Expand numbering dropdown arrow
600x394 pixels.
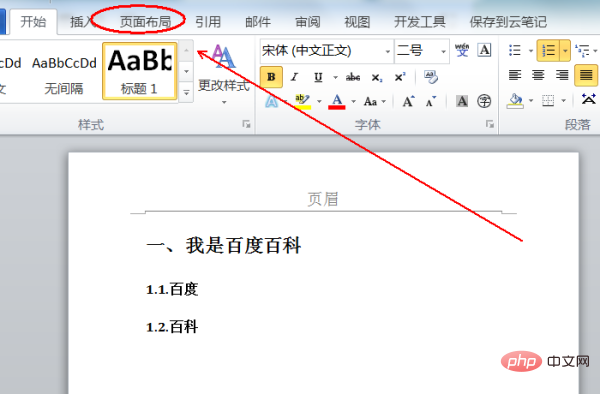[x=565, y=50]
